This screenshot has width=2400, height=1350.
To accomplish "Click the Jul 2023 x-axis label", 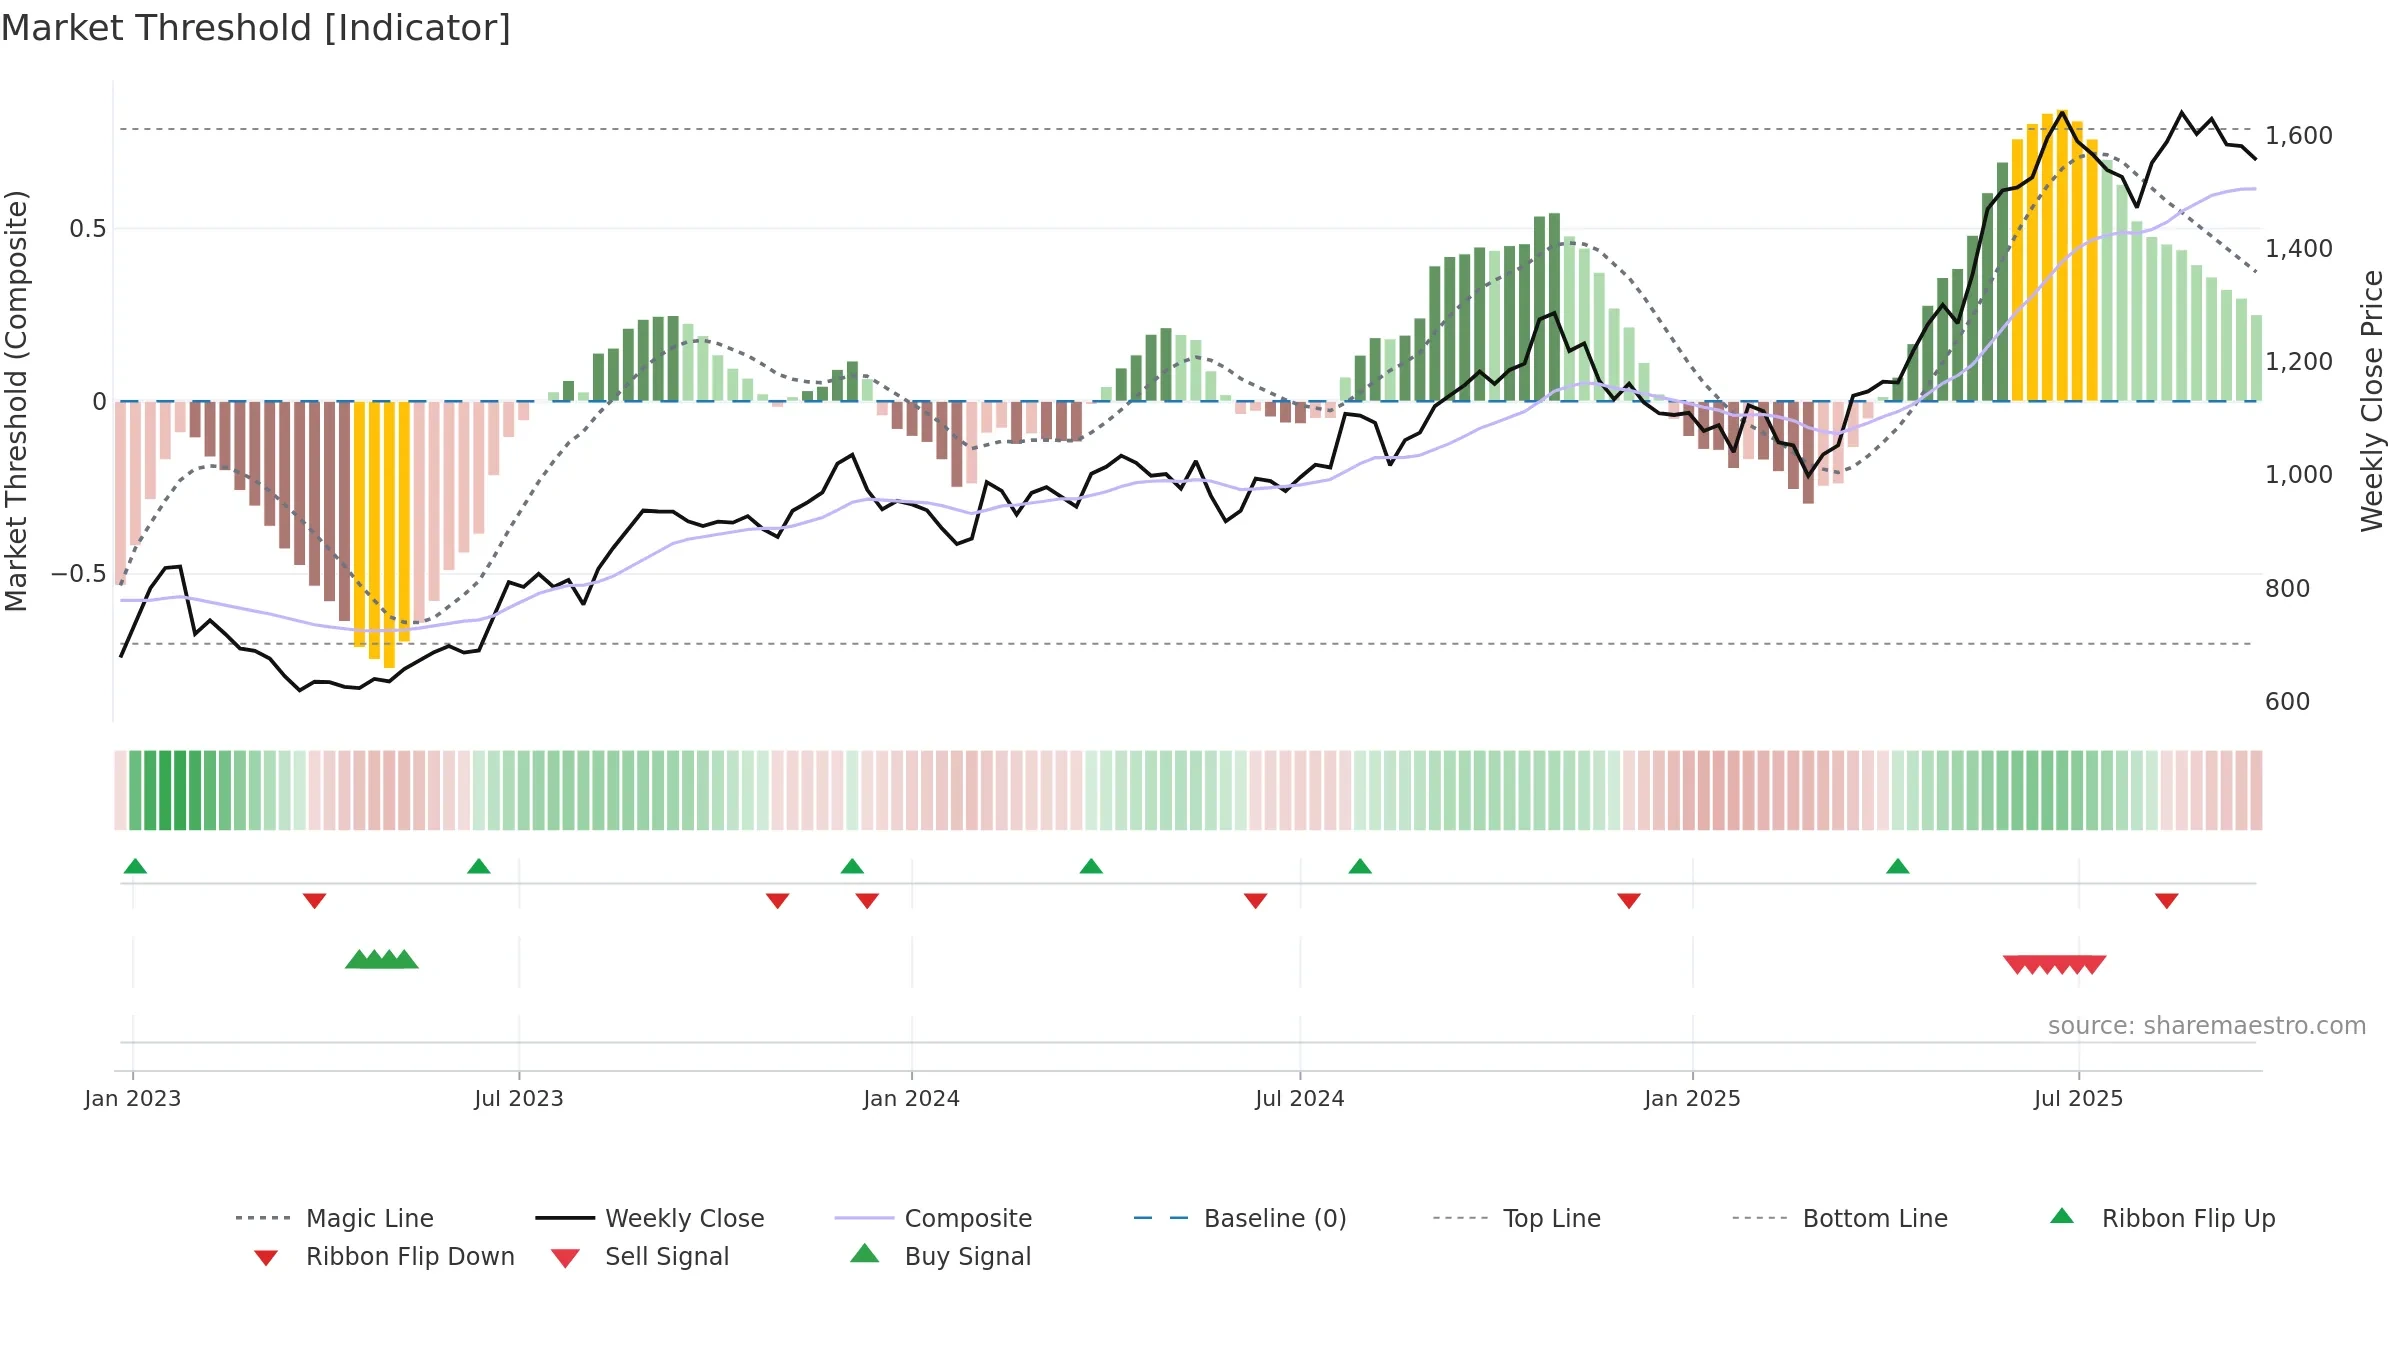I will pyautogui.click(x=519, y=1099).
